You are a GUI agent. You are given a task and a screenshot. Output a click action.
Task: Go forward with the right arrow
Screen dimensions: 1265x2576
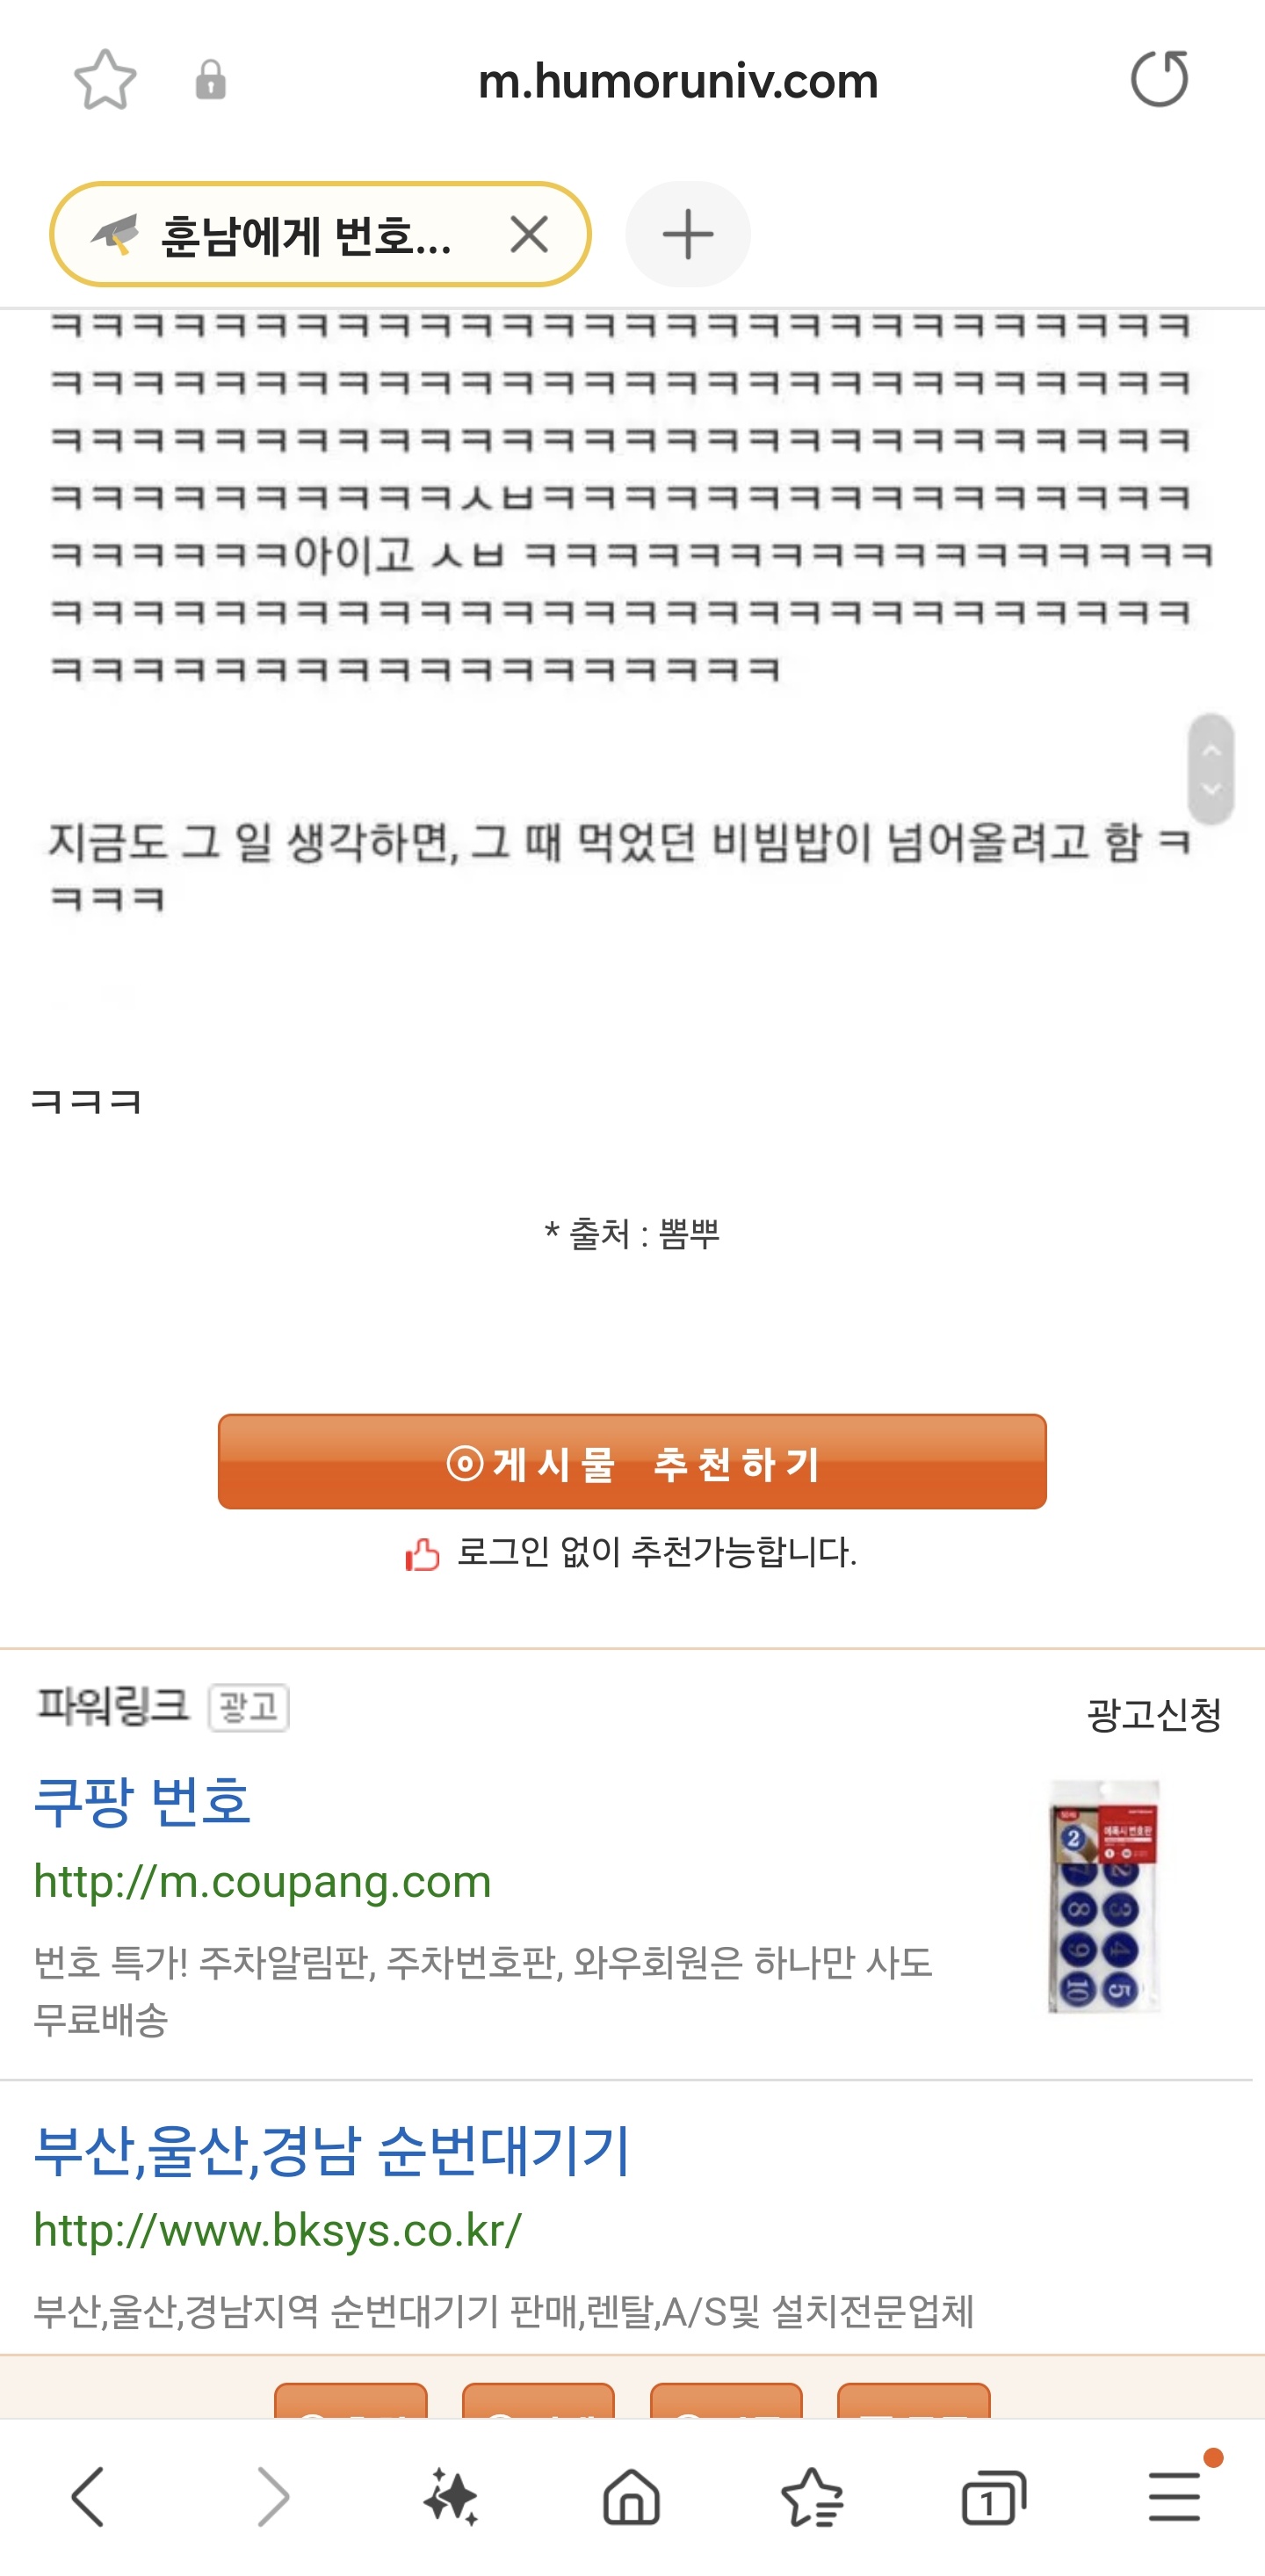click(x=272, y=2497)
